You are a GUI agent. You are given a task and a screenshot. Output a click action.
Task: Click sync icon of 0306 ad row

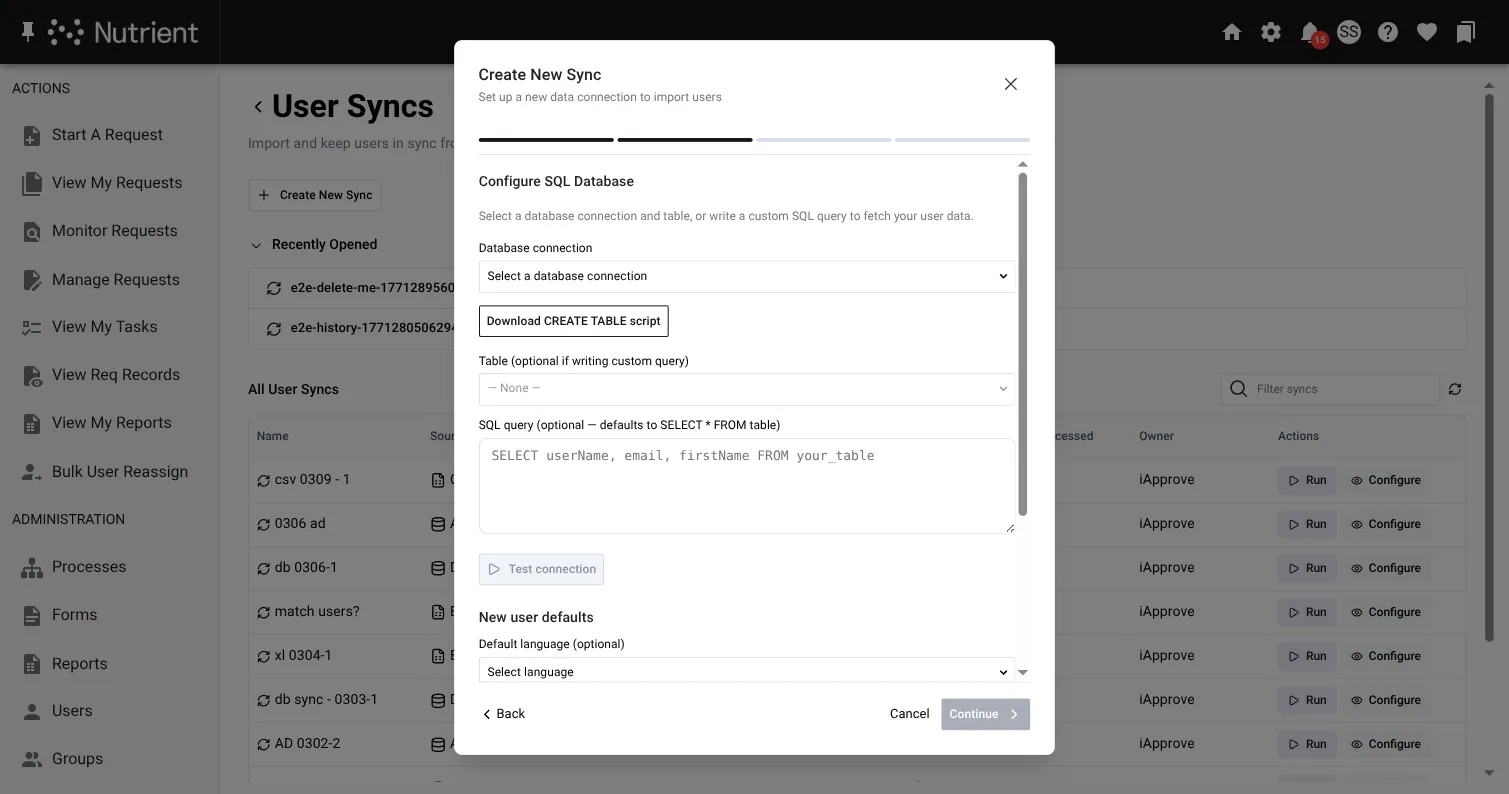click(x=264, y=524)
